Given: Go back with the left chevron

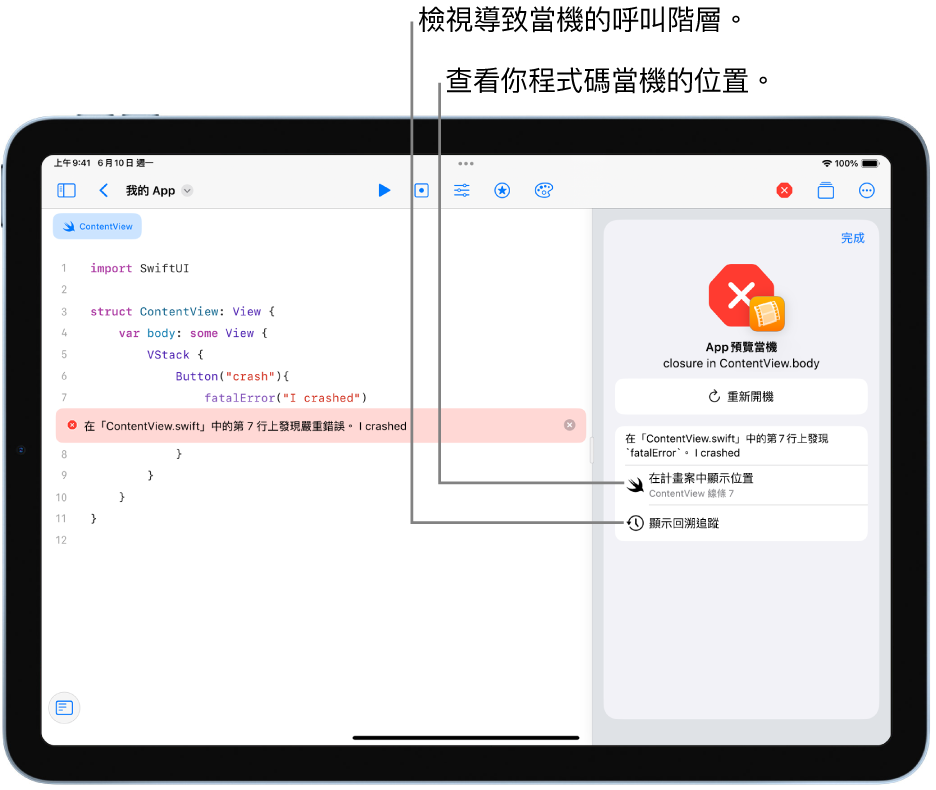Looking at the screenshot, I should 103,190.
